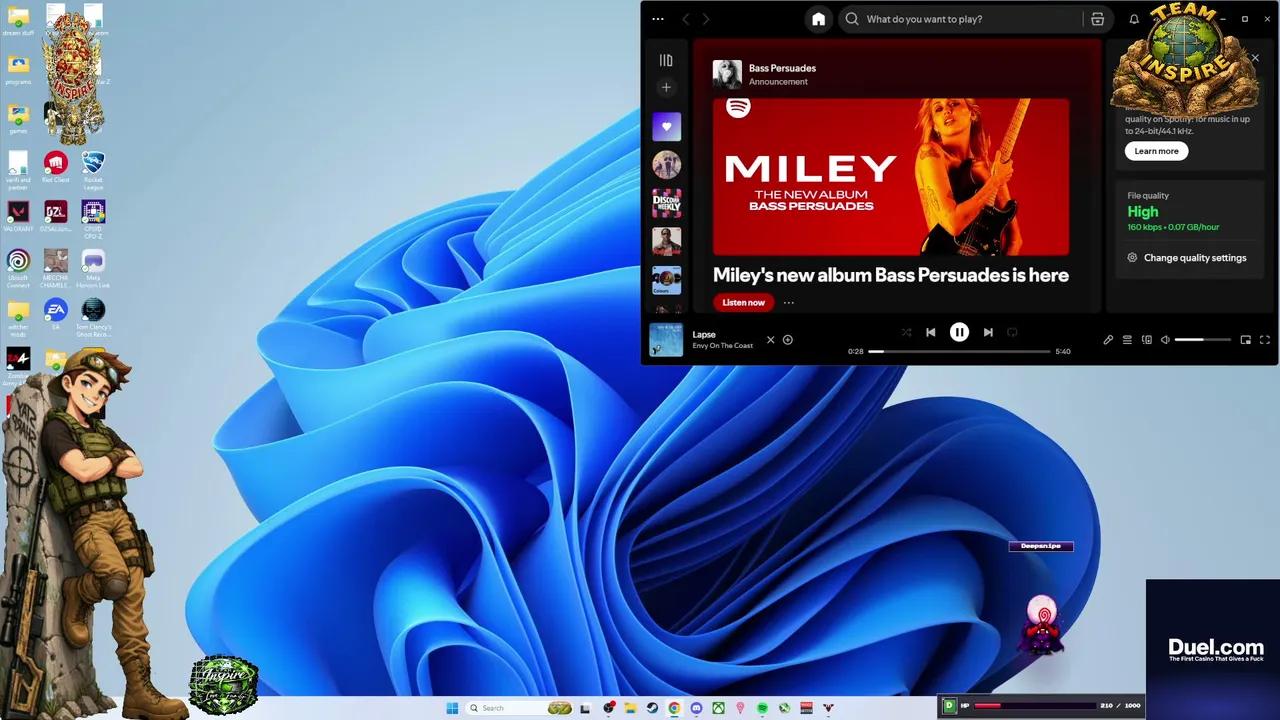1280x720 pixels.
Task: Select the CPUID CPU-Z desktop icon
Action: (93, 218)
